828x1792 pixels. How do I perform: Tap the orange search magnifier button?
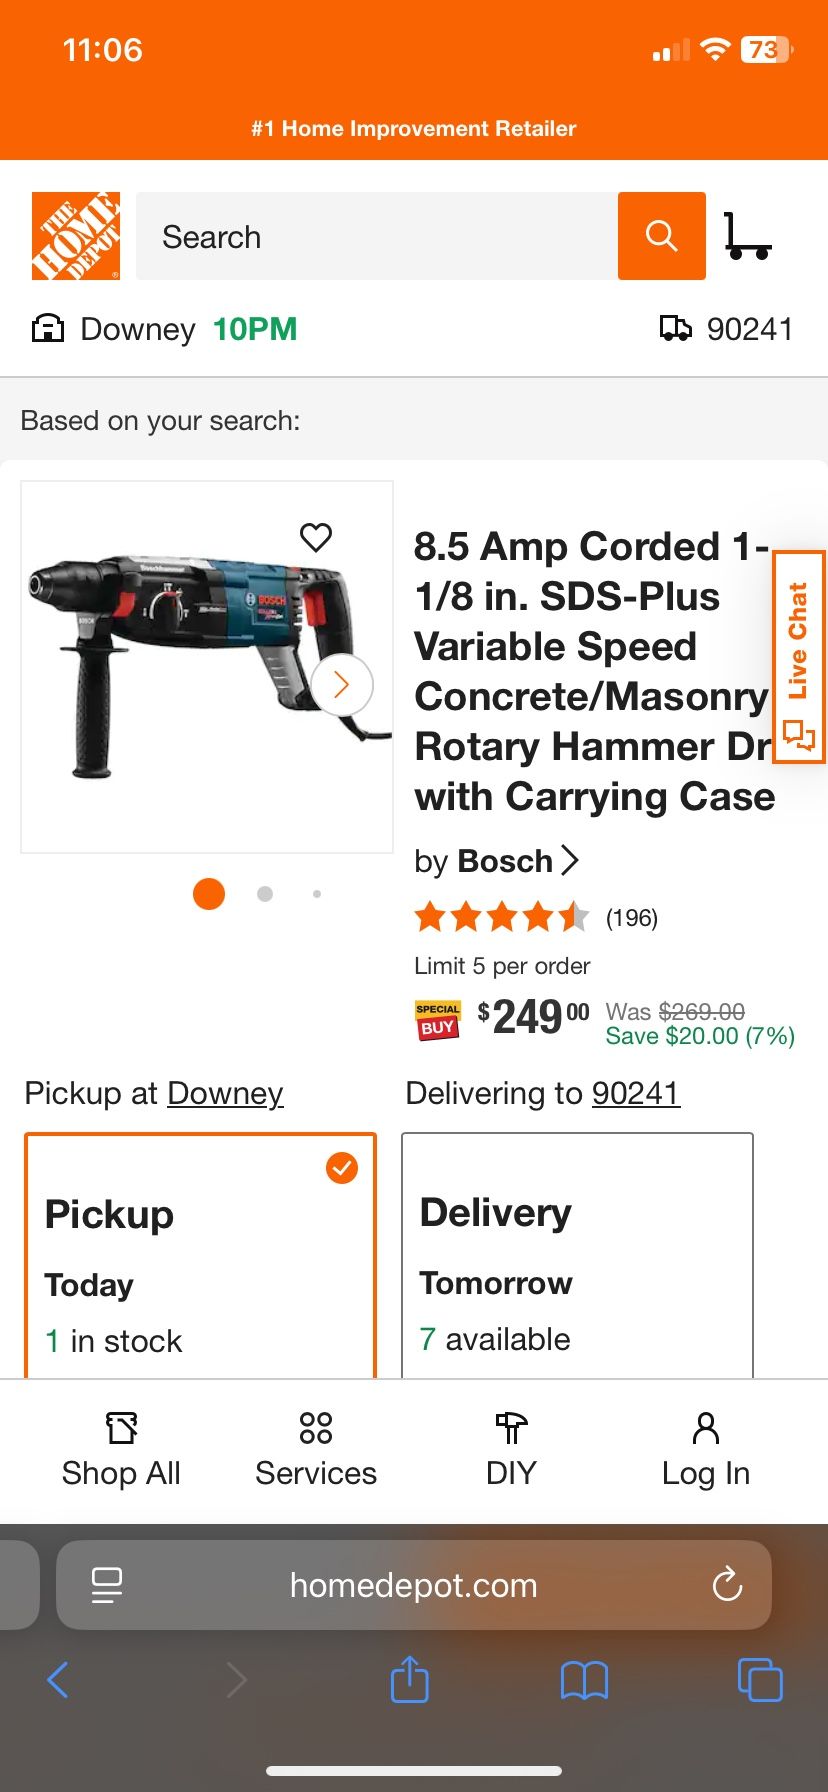click(661, 236)
